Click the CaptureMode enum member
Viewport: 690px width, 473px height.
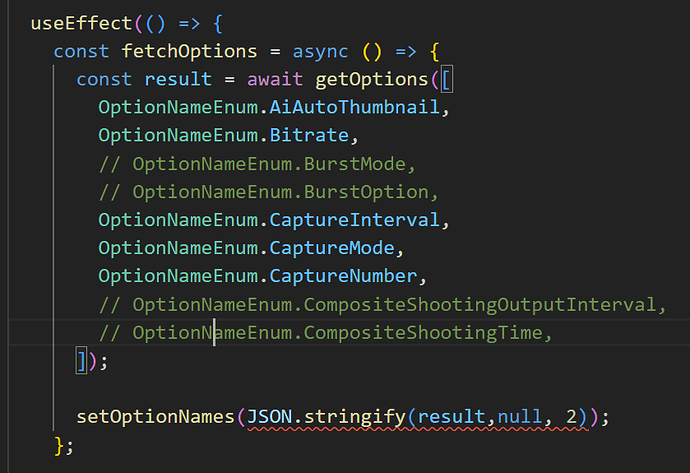coord(332,249)
